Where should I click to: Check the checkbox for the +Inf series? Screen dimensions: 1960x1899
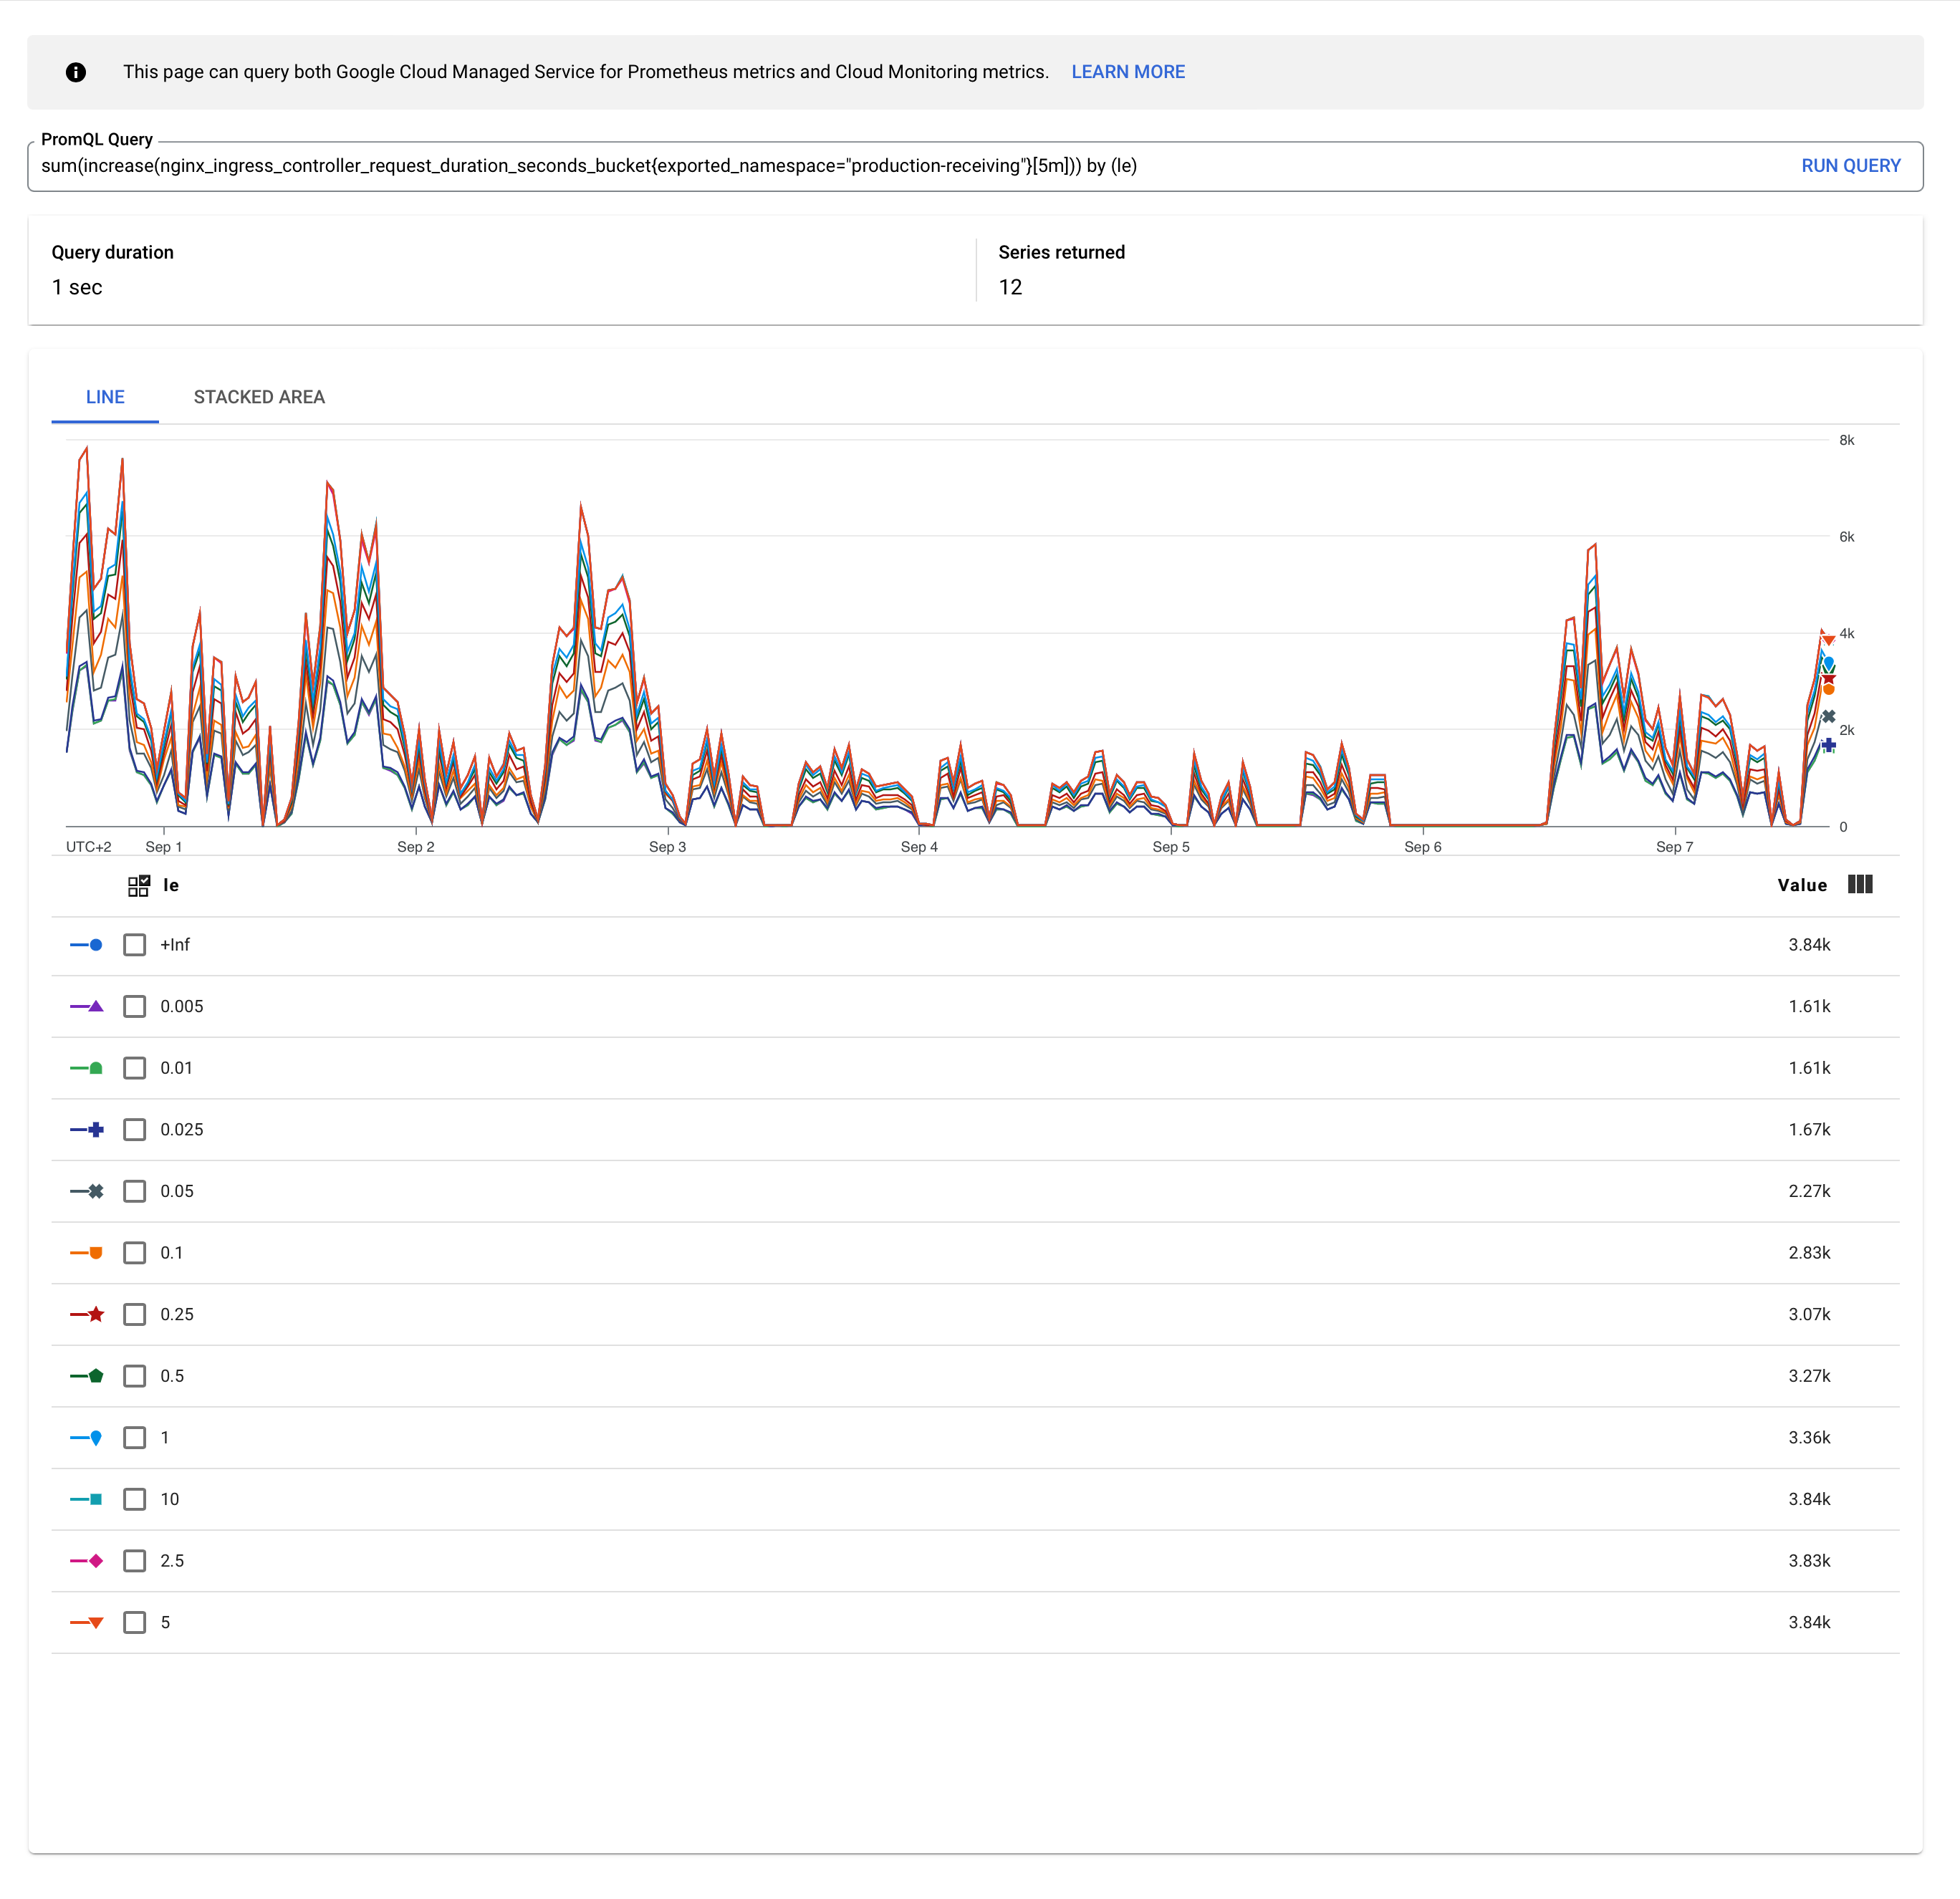135,944
